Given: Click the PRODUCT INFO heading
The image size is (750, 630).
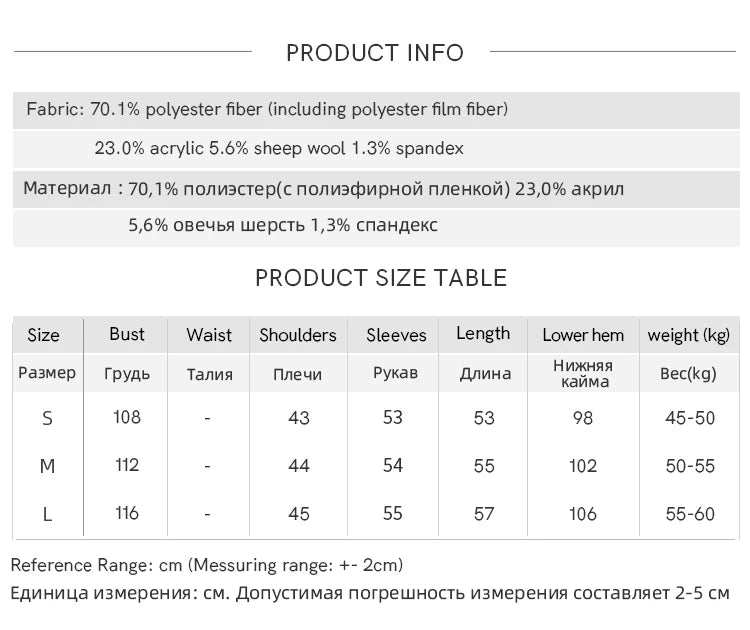Looking at the screenshot, I should [375, 53].
